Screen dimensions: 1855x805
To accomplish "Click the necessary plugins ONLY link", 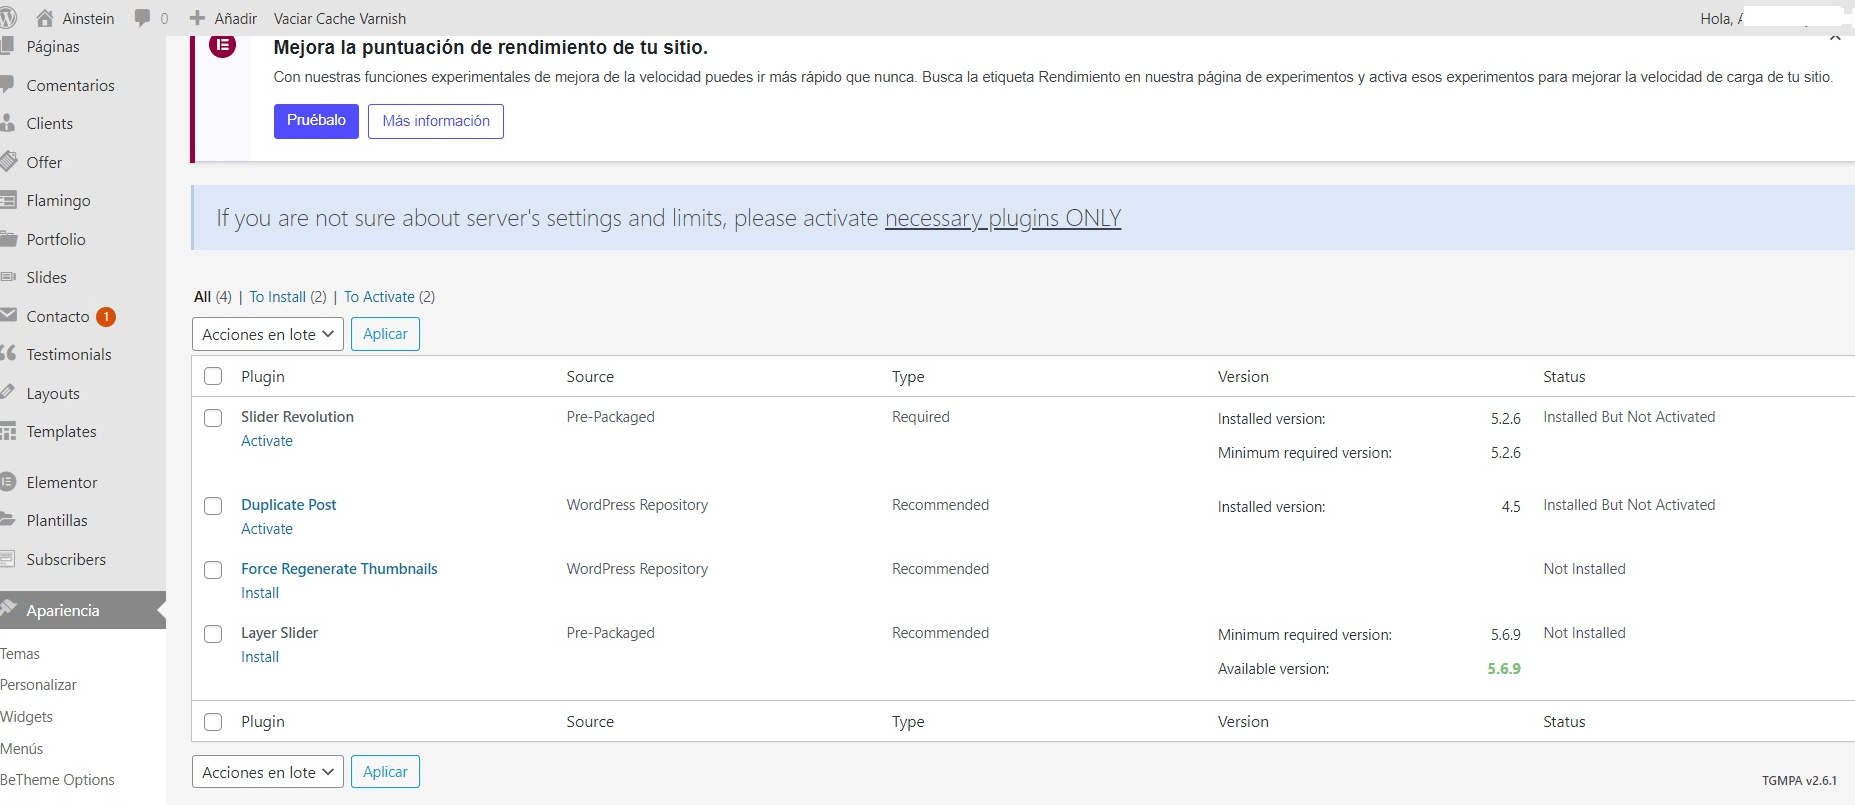I will (x=1003, y=218).
